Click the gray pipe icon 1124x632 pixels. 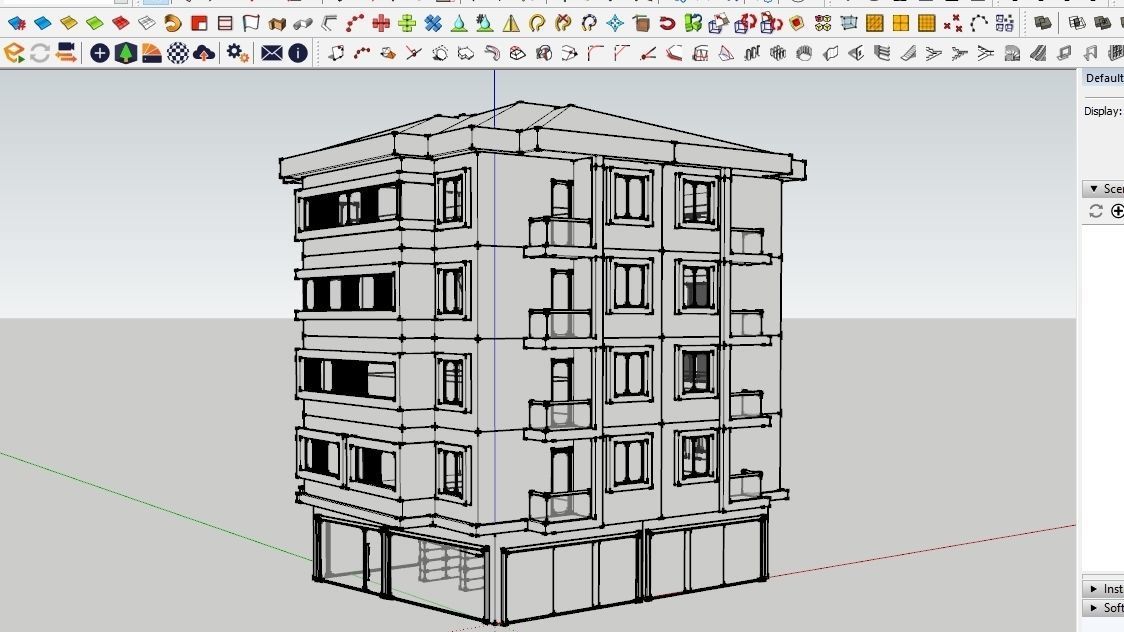click(x=303, y=24)
